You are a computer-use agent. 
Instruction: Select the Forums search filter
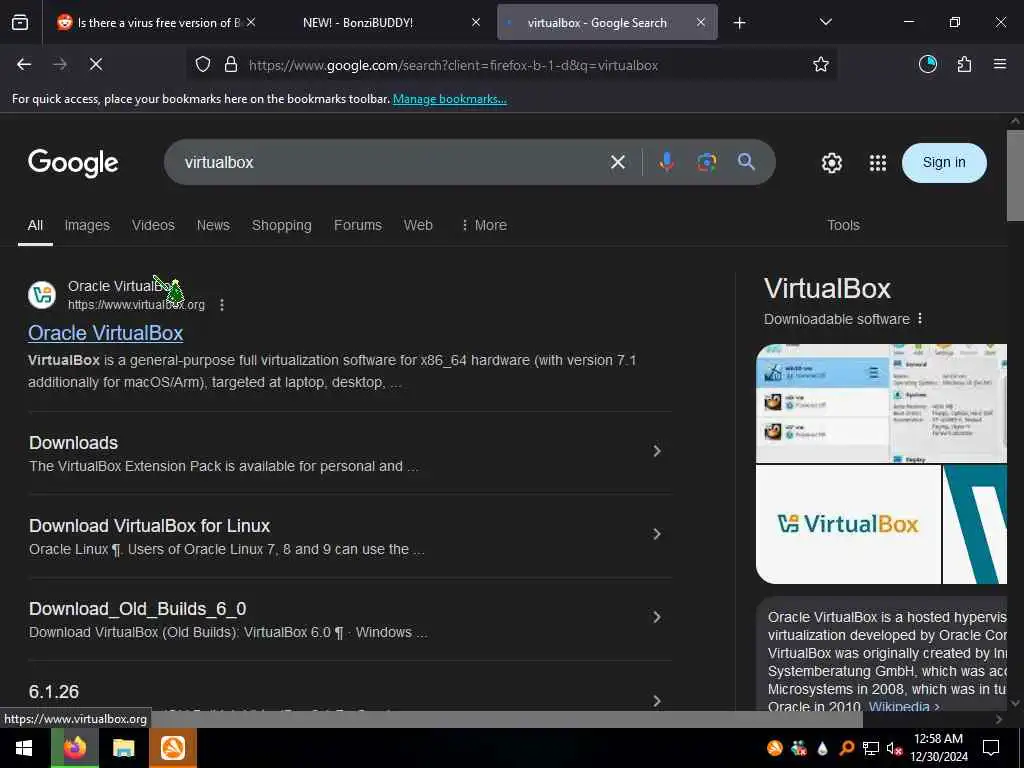358,225
